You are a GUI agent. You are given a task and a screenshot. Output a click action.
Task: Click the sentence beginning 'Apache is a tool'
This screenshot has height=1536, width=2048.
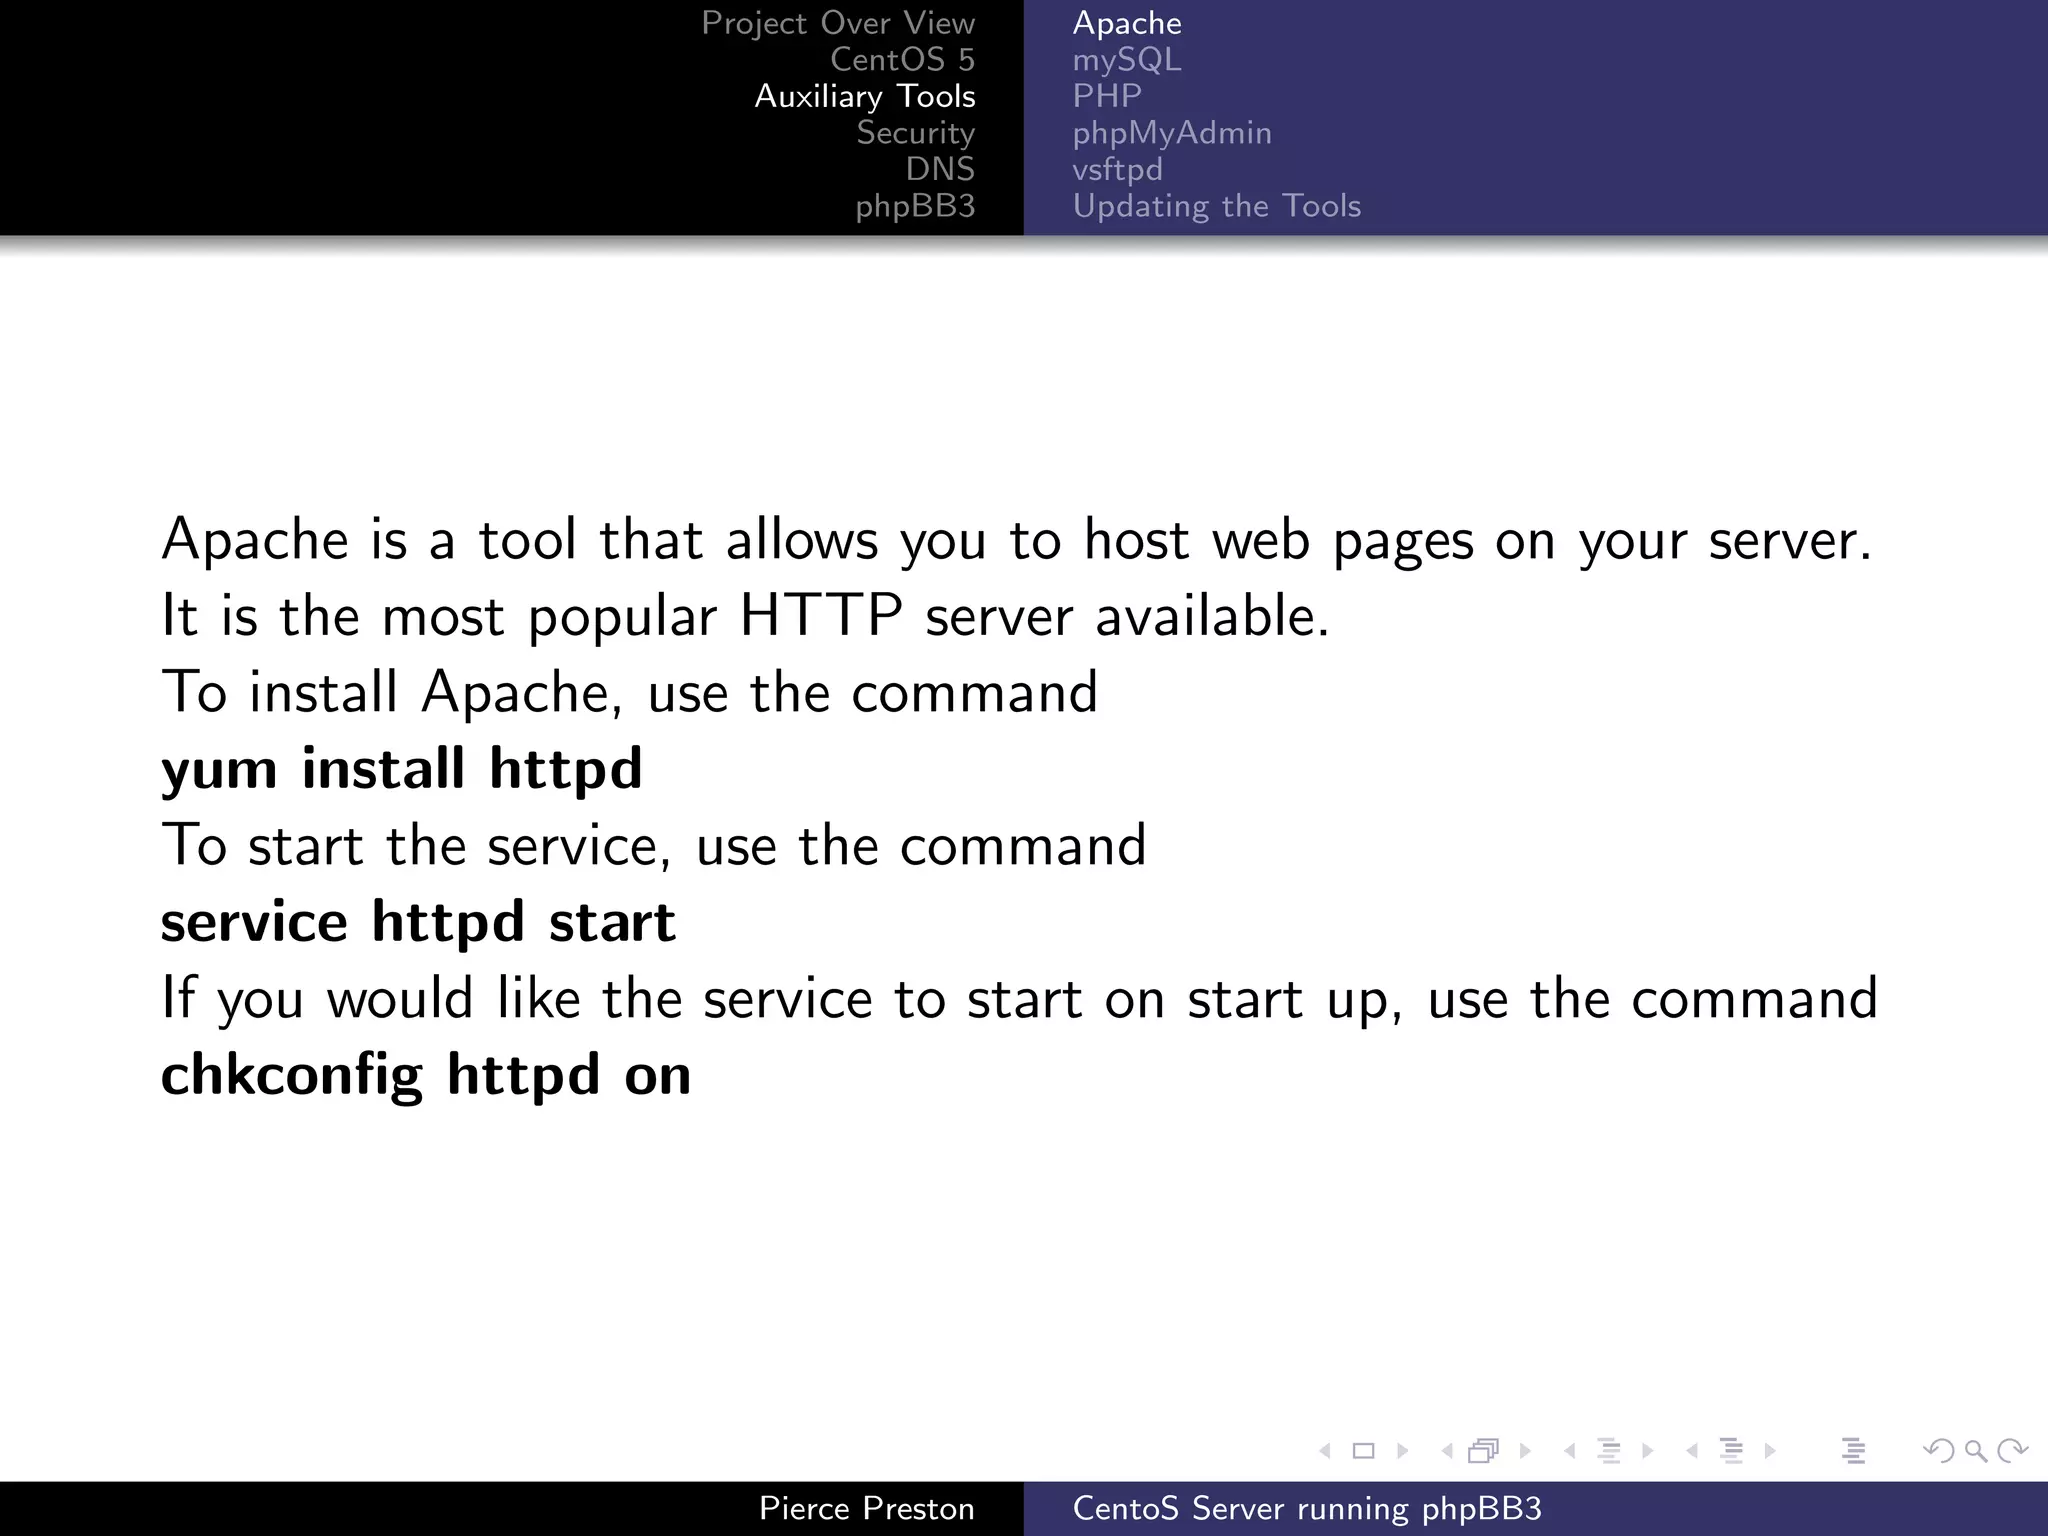click(x=1016, y=540)
